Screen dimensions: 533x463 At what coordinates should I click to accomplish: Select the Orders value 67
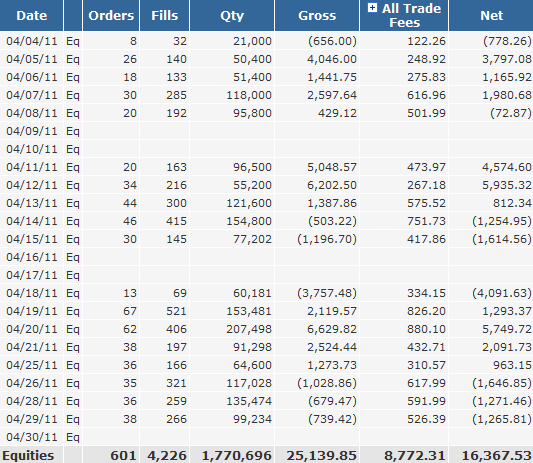click(130, 311)
